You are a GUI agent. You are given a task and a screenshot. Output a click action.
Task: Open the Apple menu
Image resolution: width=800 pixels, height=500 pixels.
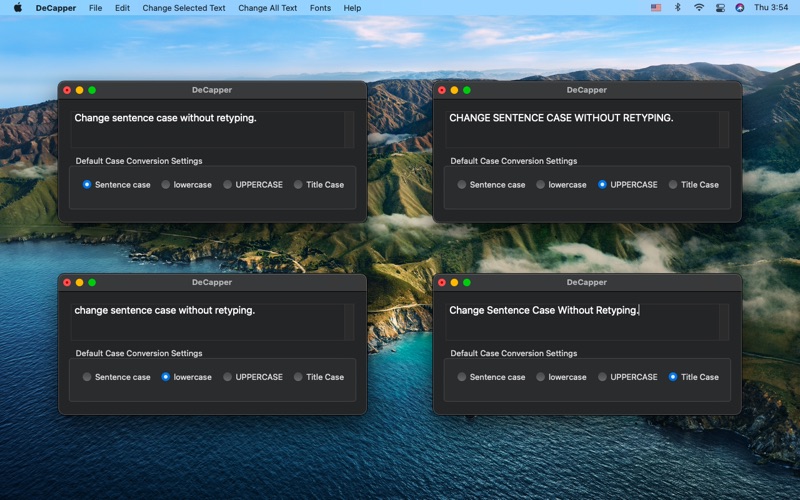(x=17, y=8)
